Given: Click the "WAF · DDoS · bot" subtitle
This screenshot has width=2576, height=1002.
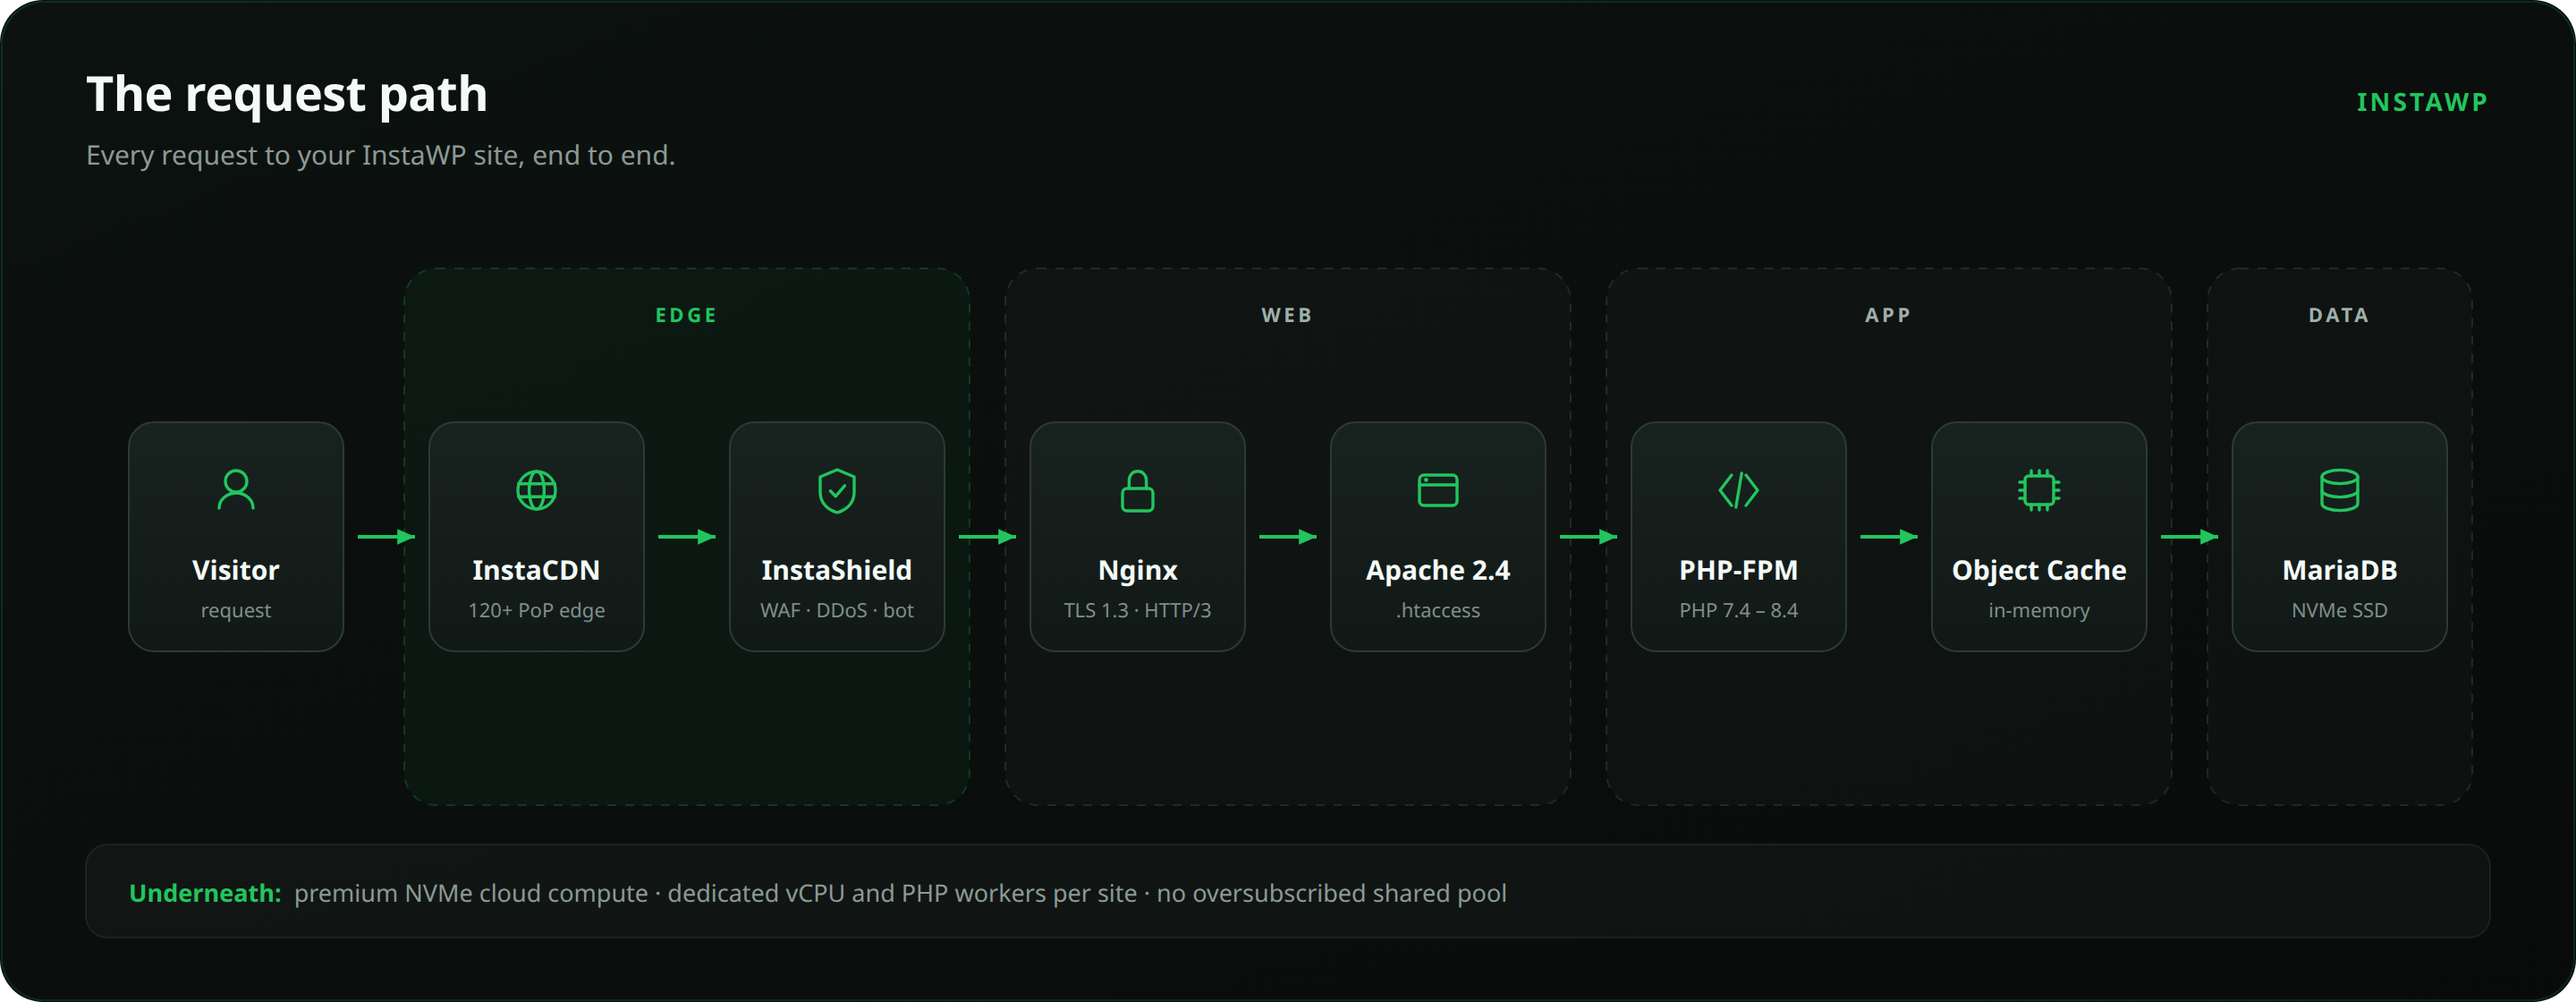Looking at the screenshot, I should pos(837,610).
